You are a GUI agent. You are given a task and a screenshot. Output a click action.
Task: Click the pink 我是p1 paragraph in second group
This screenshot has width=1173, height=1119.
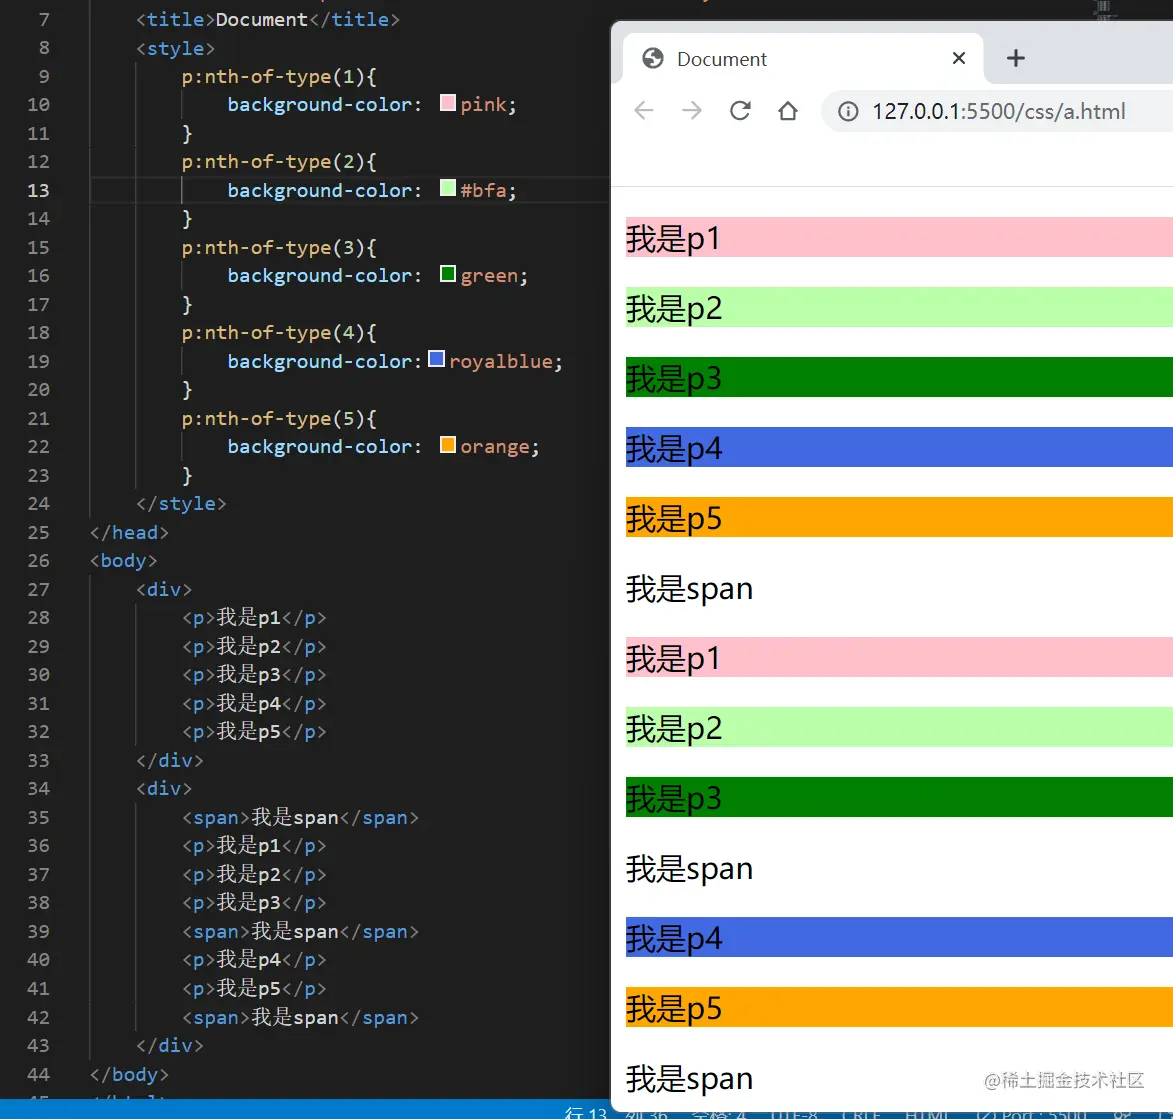pos(899,657)
